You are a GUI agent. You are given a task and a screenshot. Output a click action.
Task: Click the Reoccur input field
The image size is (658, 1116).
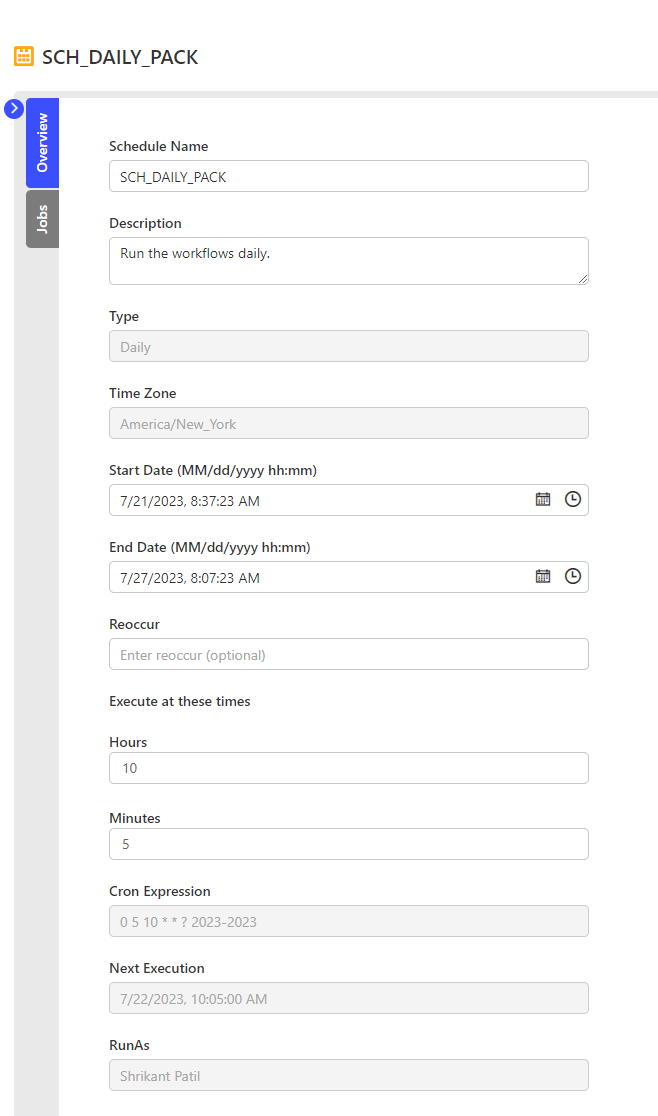click(x=348, y=654)
